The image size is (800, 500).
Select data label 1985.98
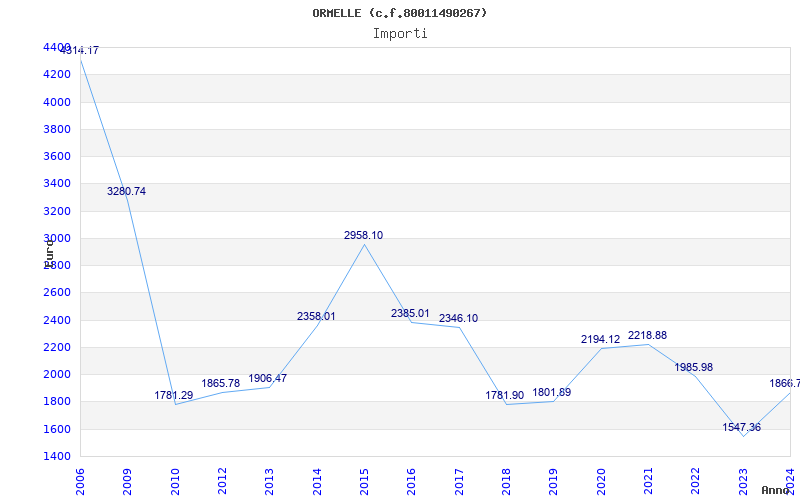click(x=694, y=367)
